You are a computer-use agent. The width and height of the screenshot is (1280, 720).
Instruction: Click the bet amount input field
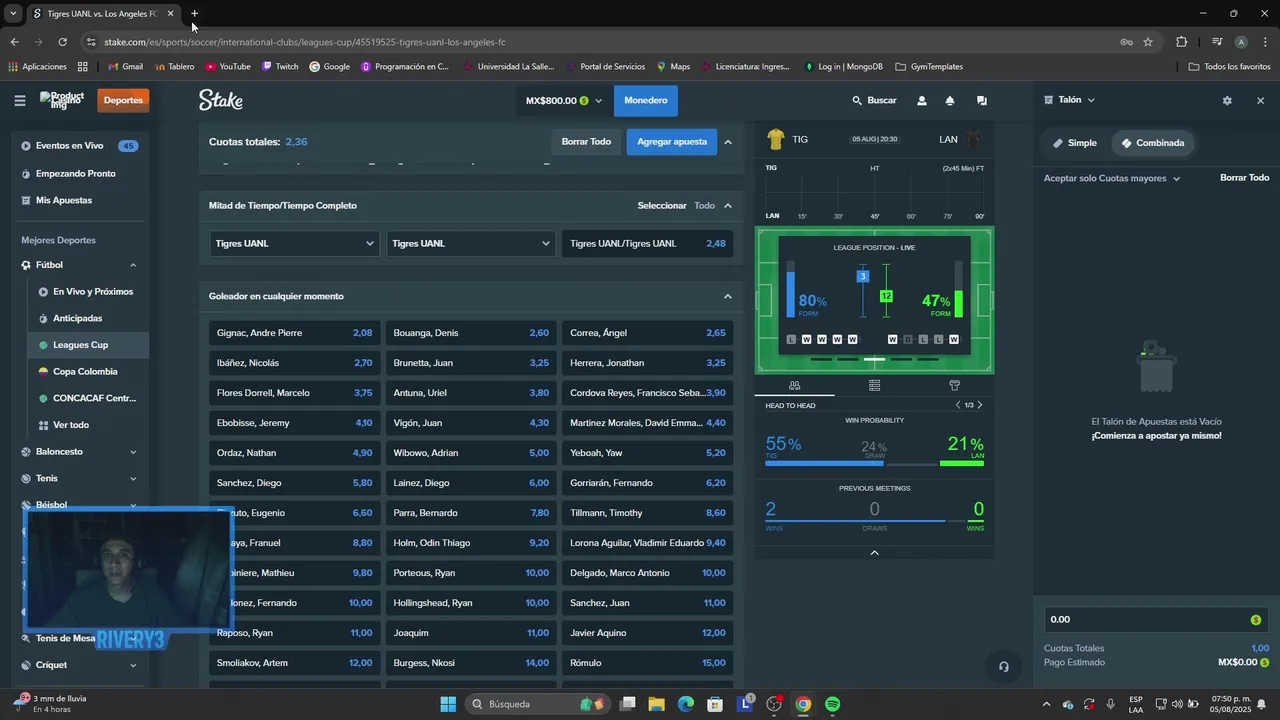pyautogui.click(x=1156, y=620)
